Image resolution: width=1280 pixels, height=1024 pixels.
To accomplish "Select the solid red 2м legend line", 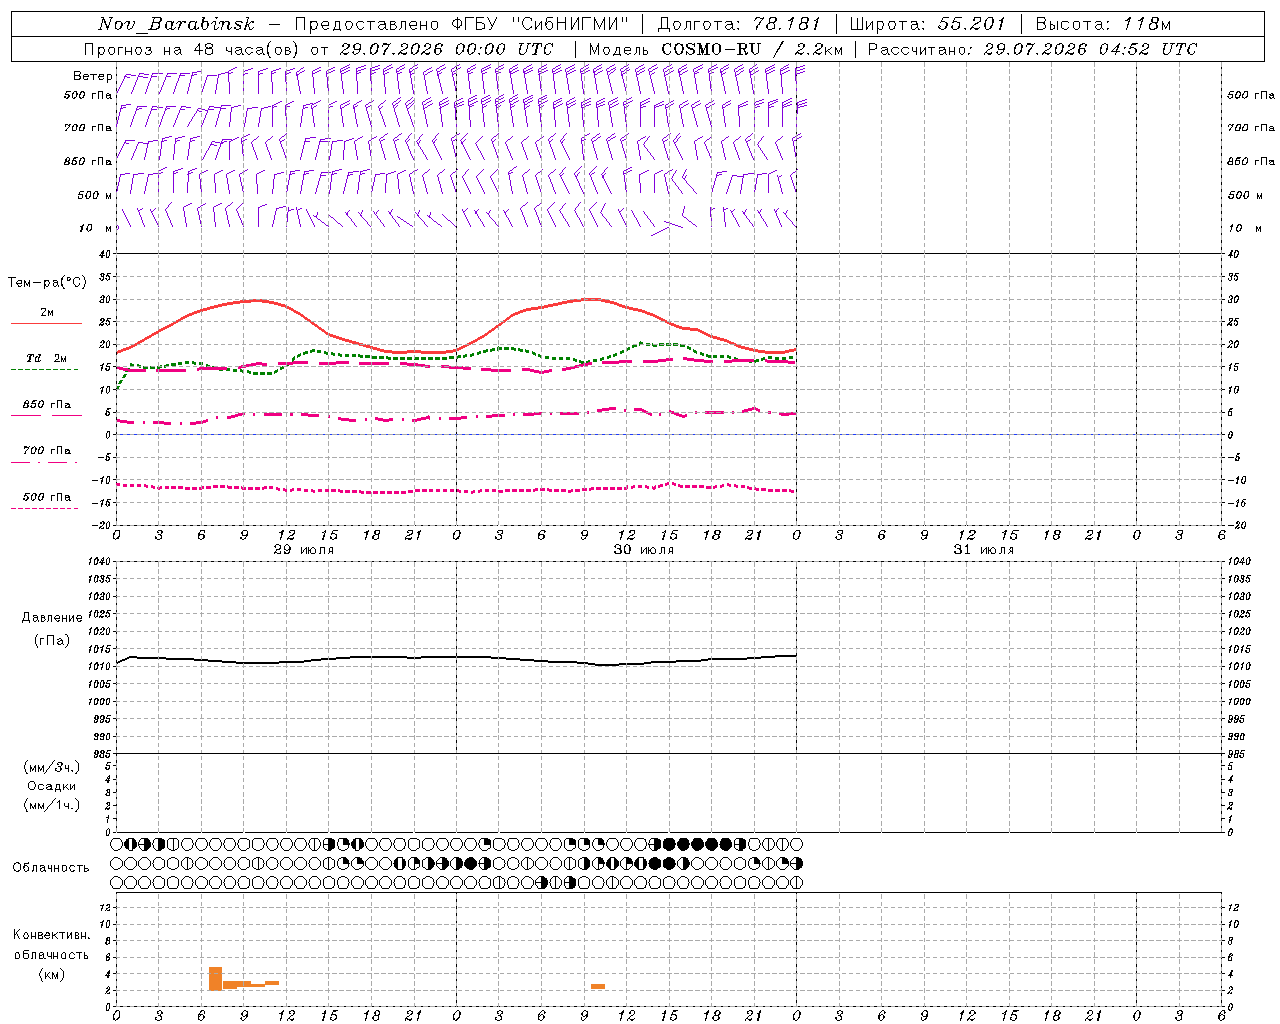I will (x=46, y=323).
